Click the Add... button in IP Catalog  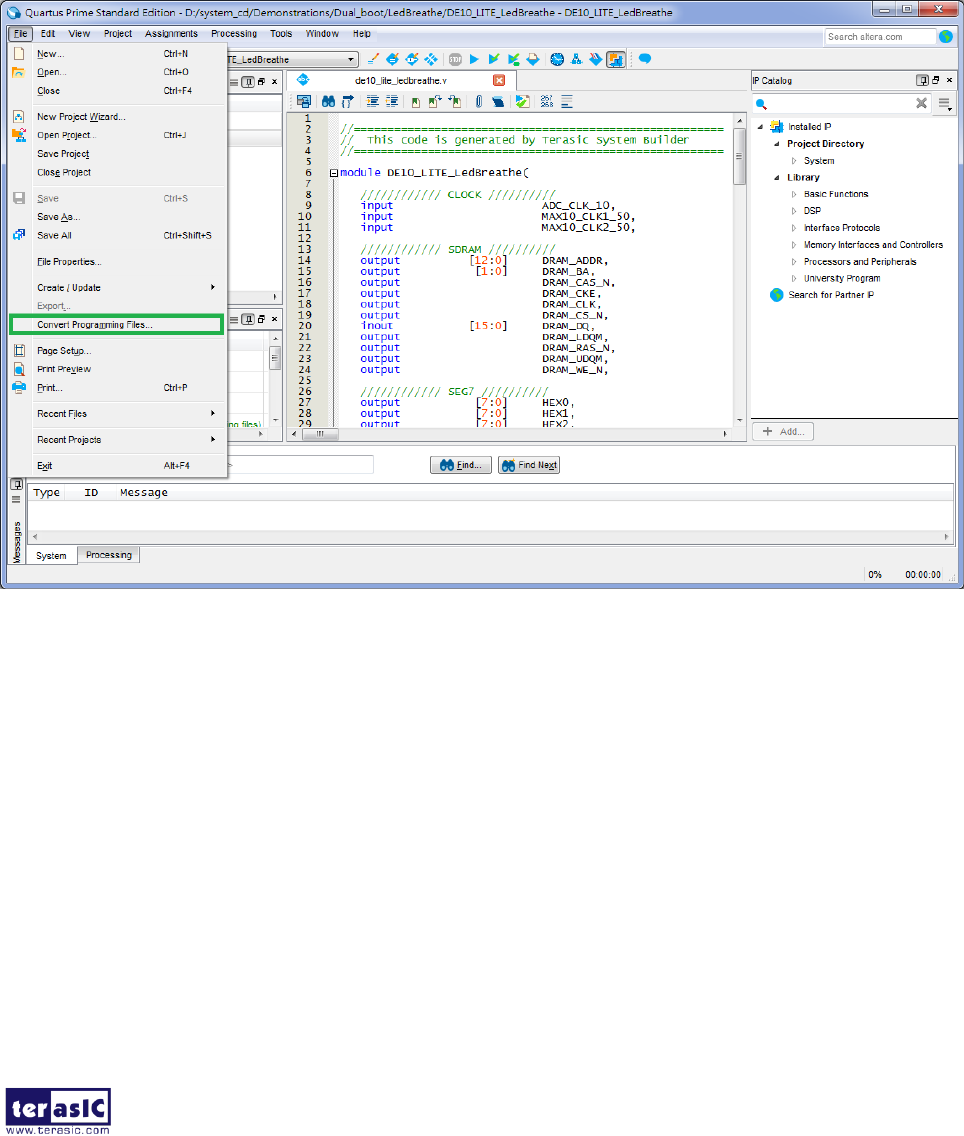point(783,431)
